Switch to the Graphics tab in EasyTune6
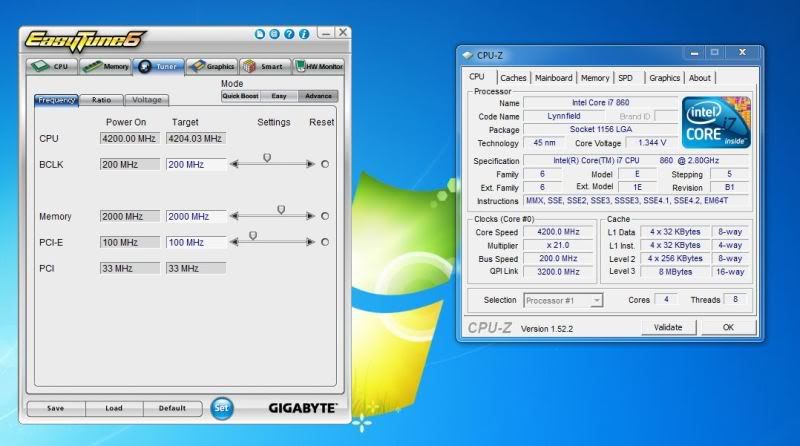 (212, 66)
